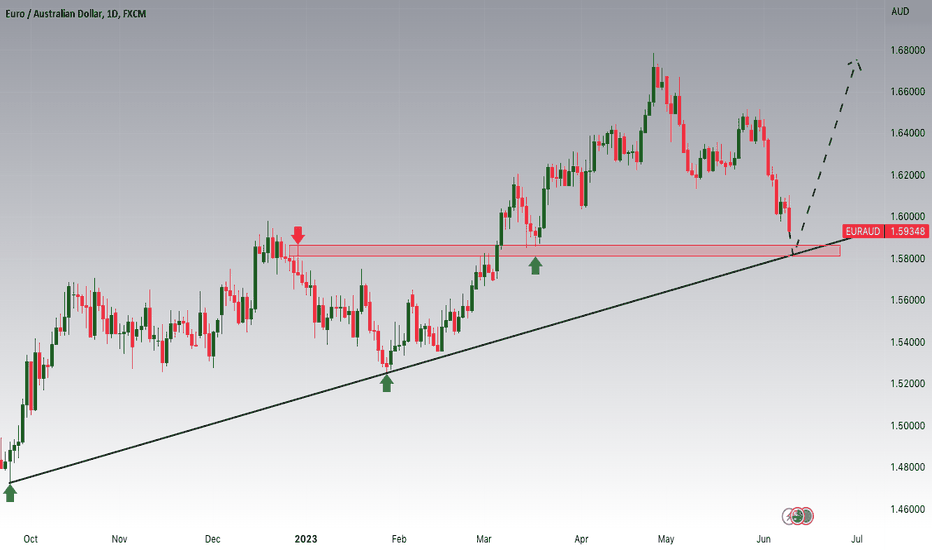The width and height of the screenshot is (932, 550).
Task: Open the Australian flag economic event marker
Action: tap(798, 516)
